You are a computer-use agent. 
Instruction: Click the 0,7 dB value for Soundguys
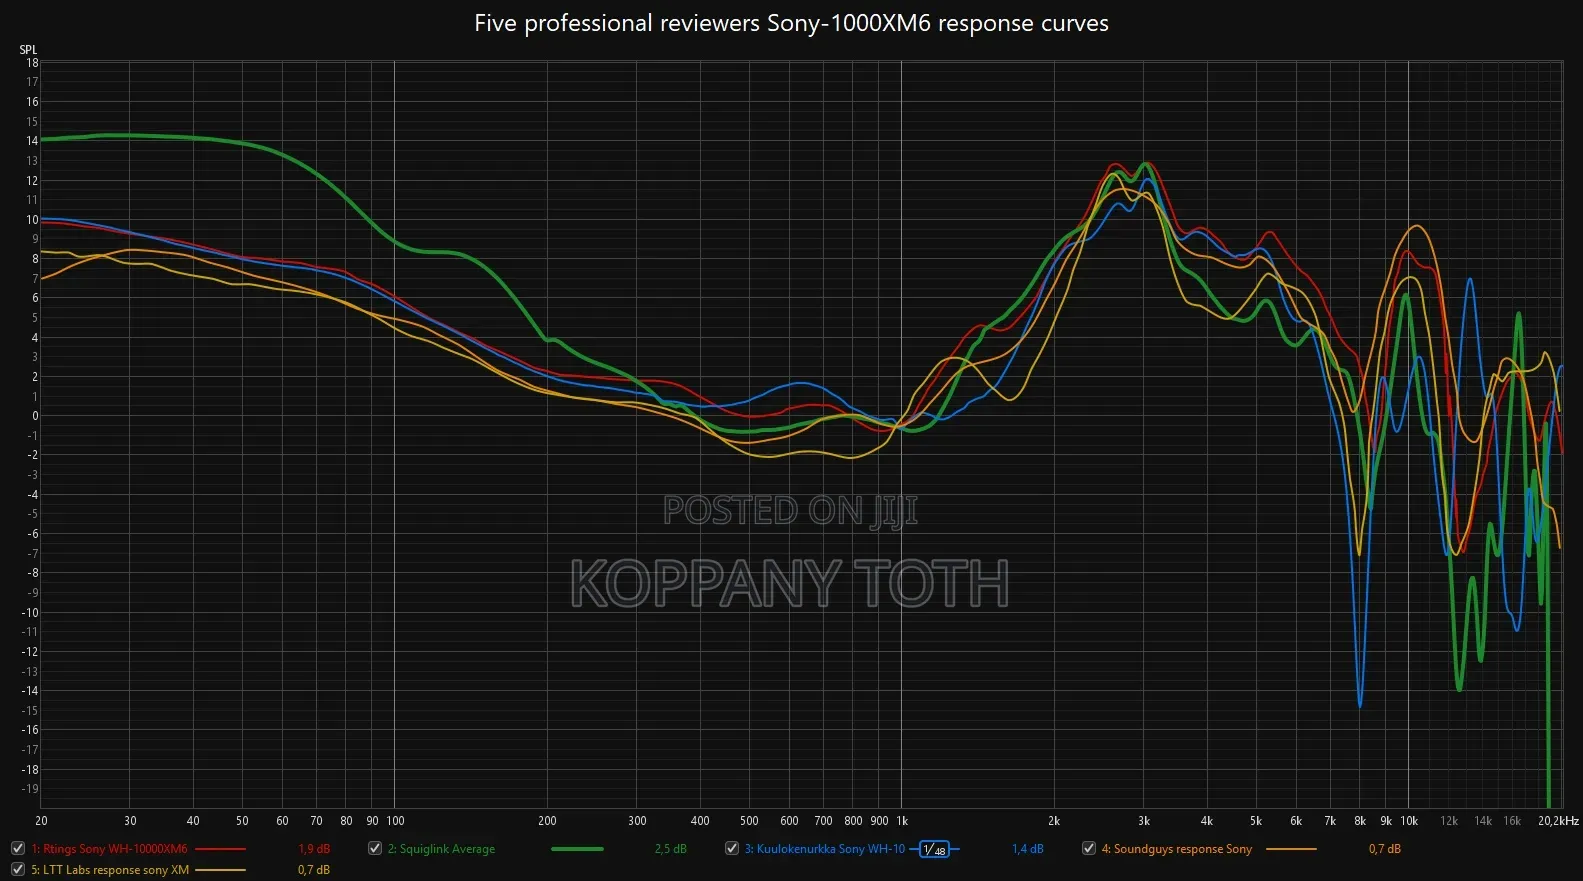(x=1385, y=849)
